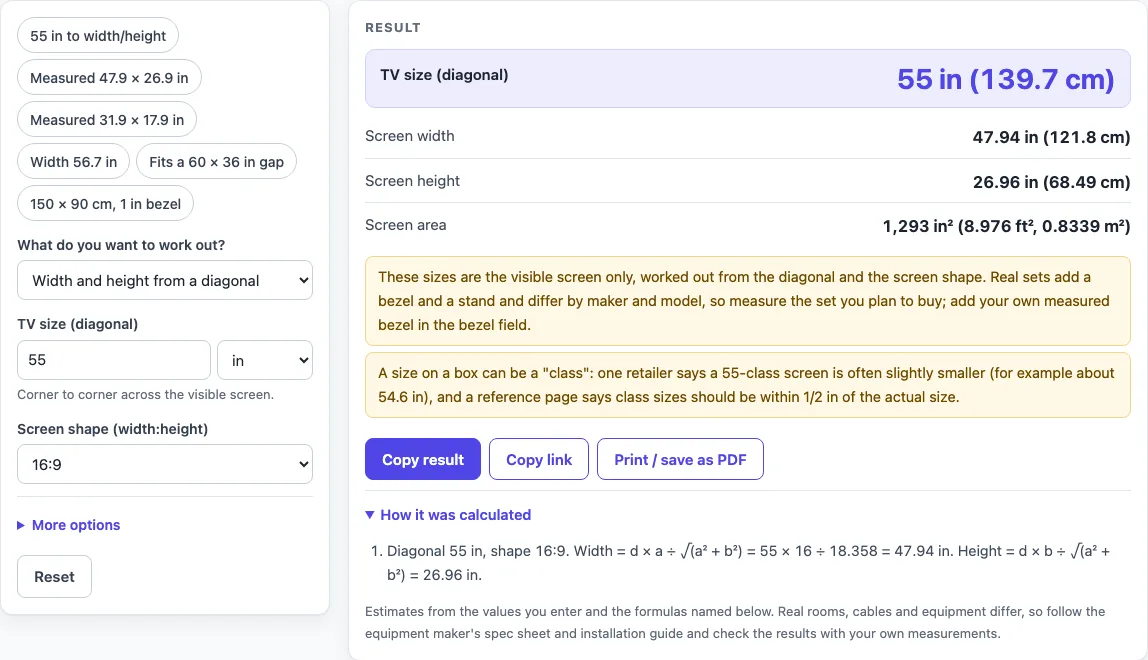This screenshot has height=660, width=1148.
Task: Click the '55 in (139.7 cm)' result value
Action: point(1005,79)
